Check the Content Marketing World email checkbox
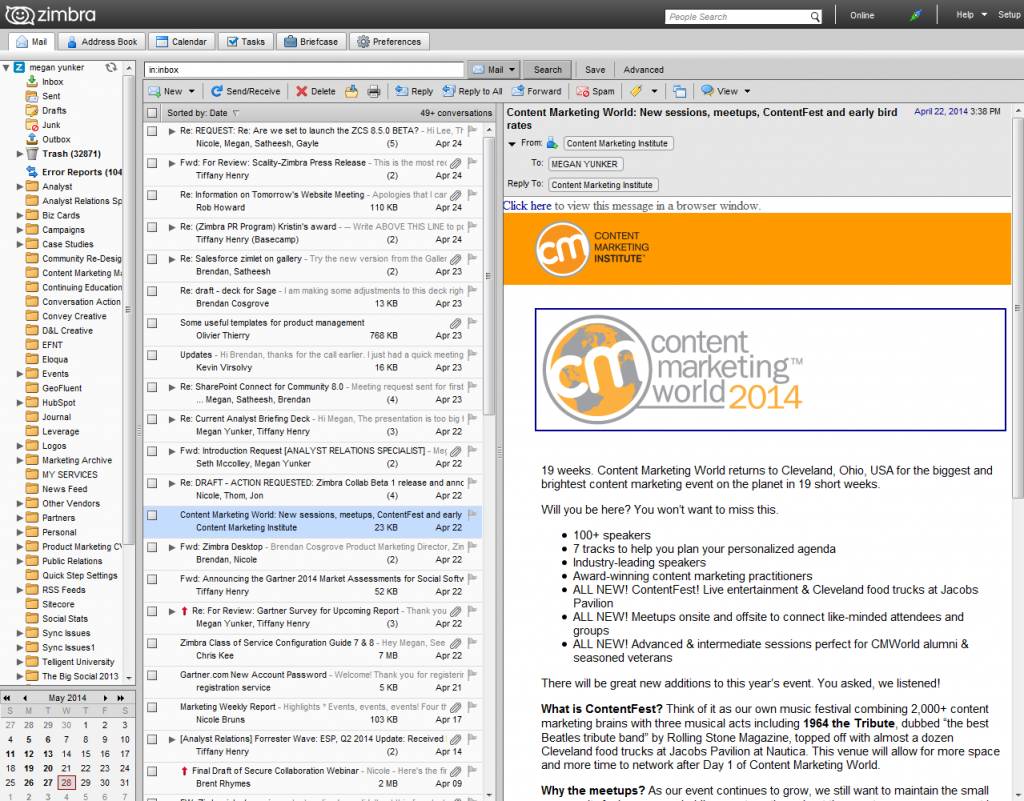Image resolution: width=1024 pixels, height=801 pixels. tap(152, 515)
